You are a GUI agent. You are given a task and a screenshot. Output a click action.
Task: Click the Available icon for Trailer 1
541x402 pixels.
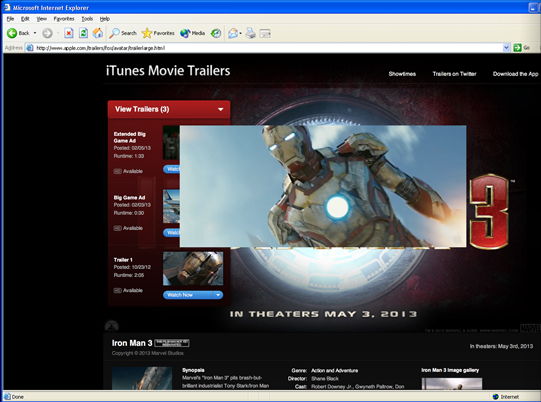pyautogui.click(x=117, y=291)
